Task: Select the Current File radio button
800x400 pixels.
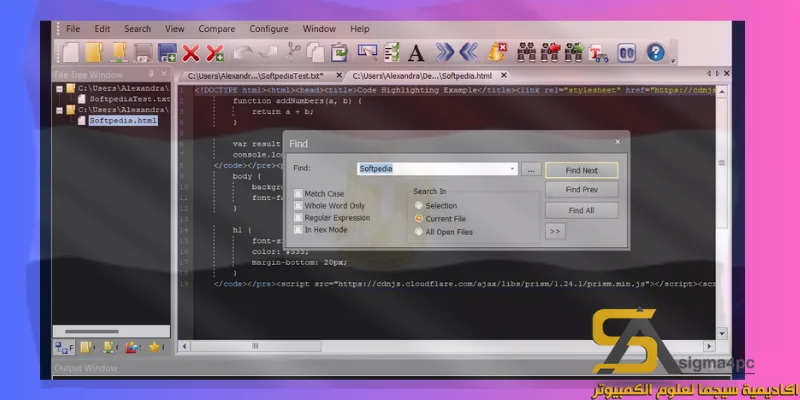Action: (419, 218)
